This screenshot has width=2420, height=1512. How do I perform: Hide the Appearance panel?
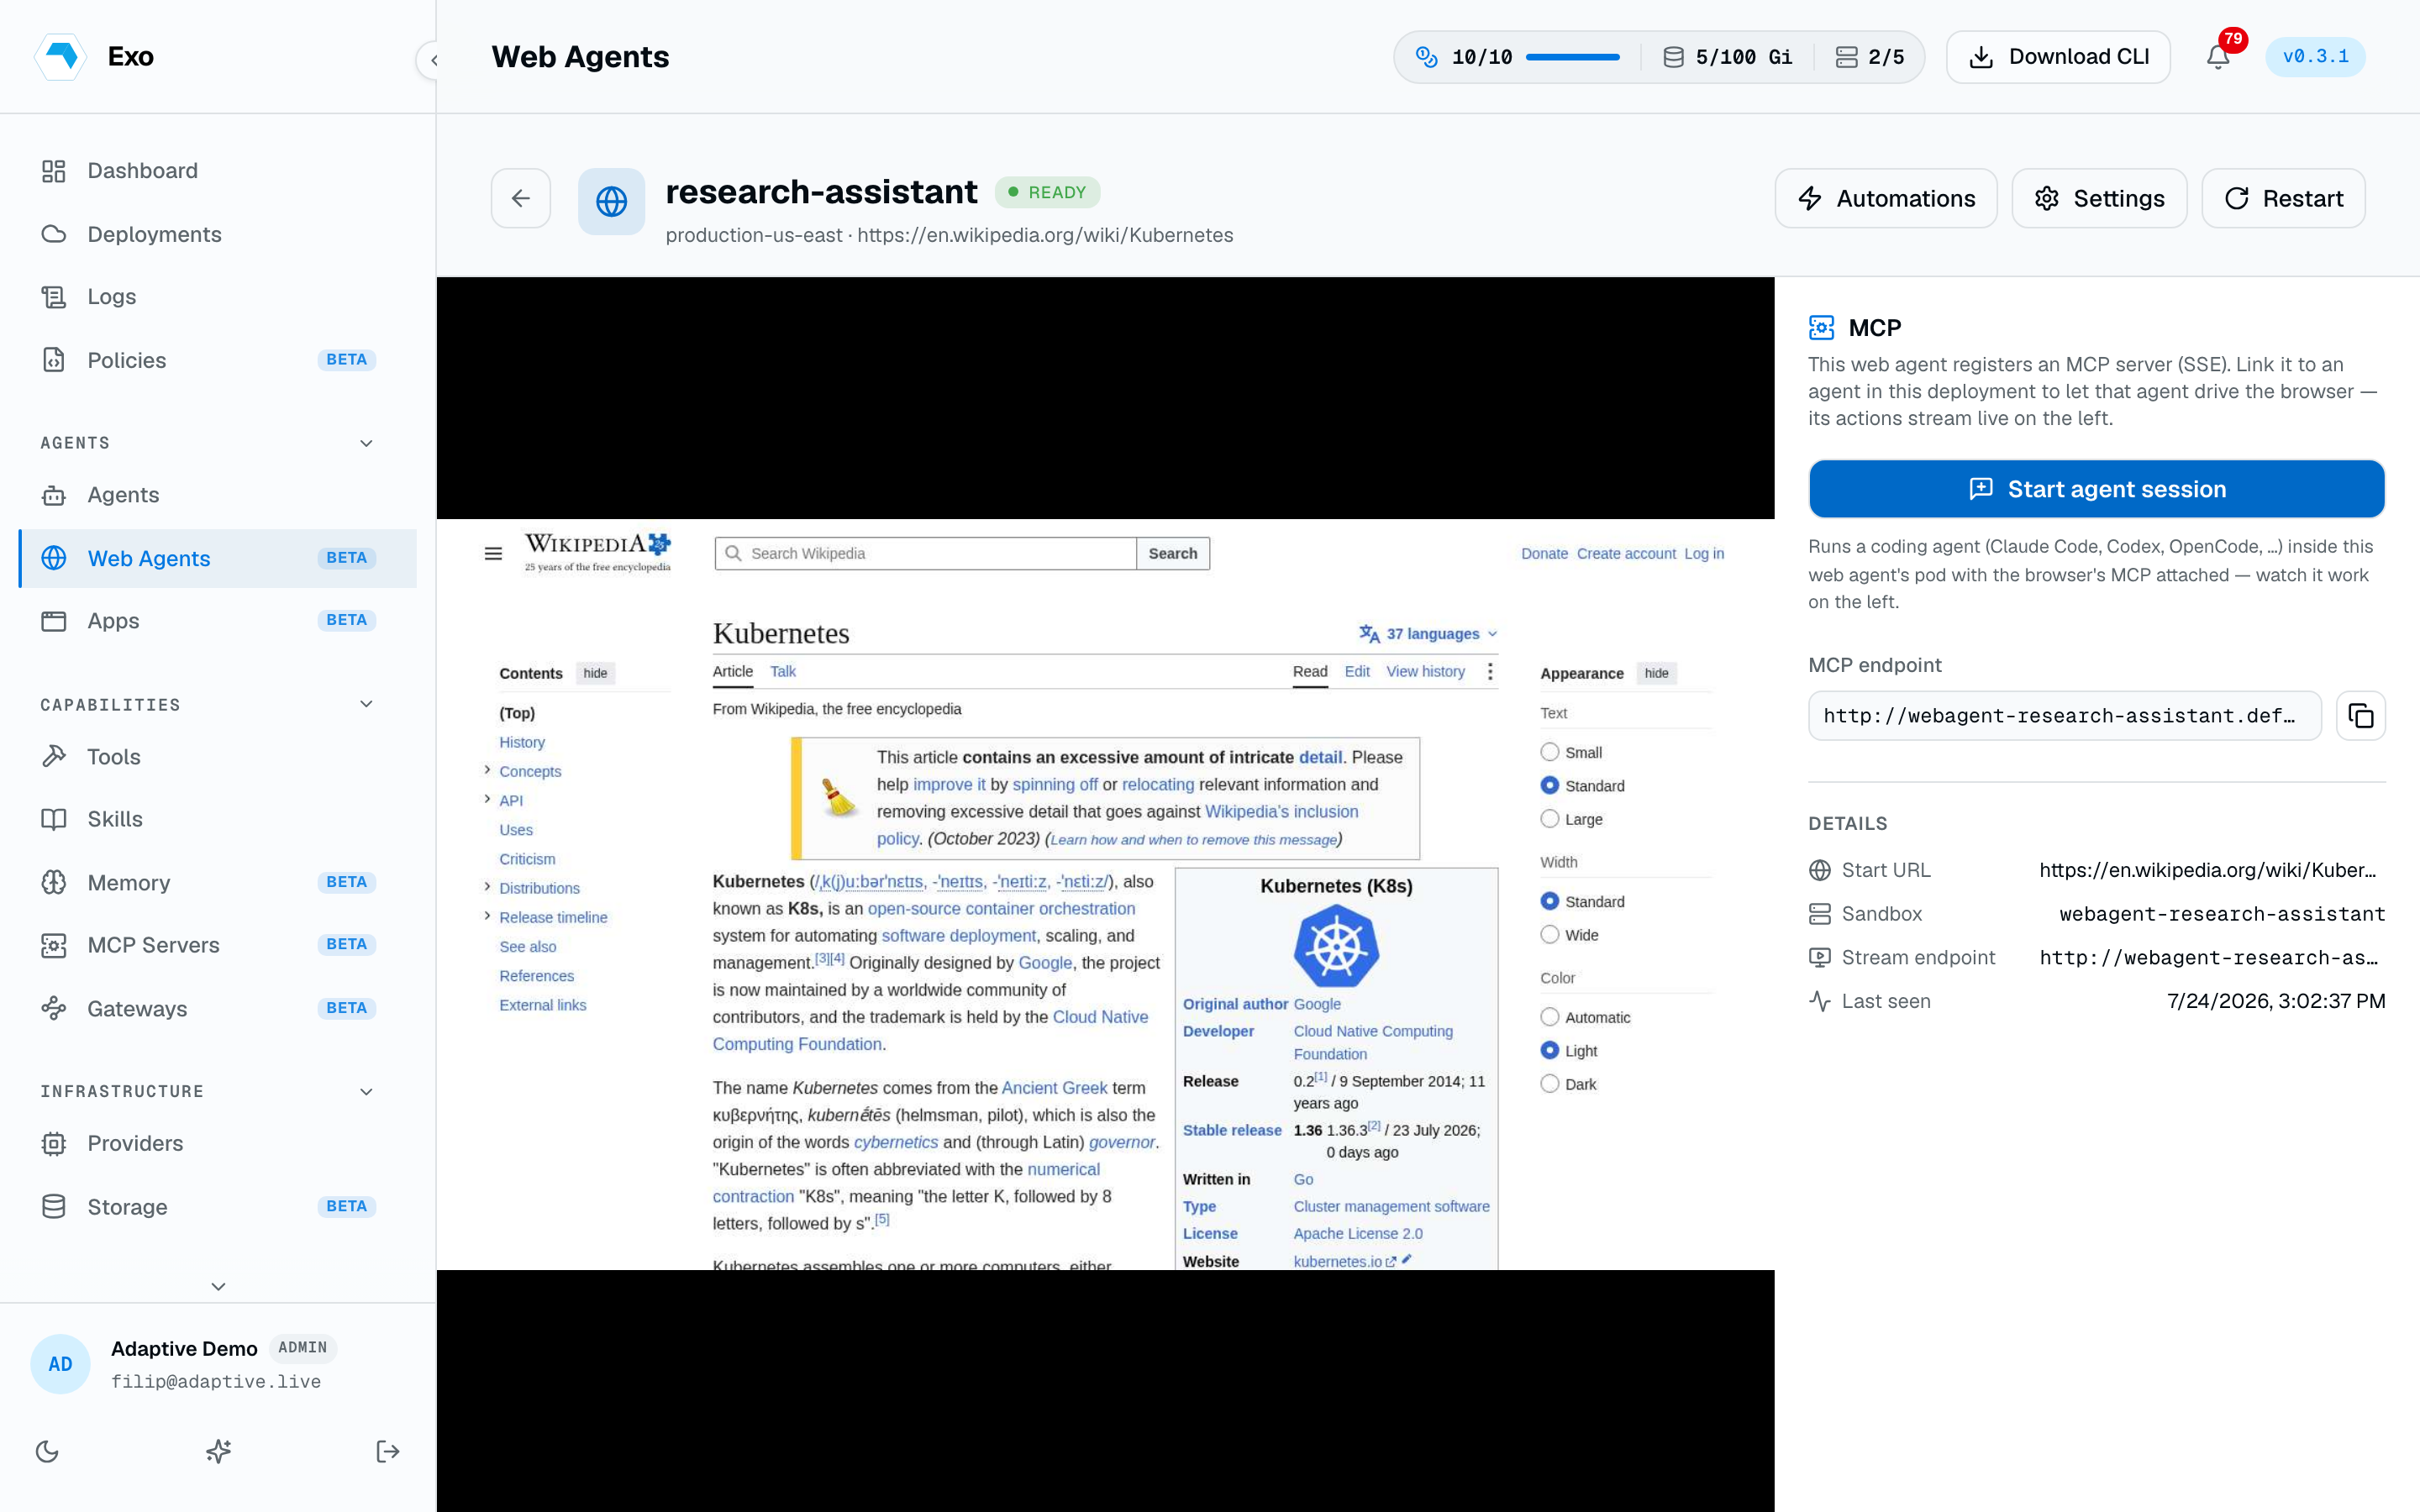click(1656, 673)
